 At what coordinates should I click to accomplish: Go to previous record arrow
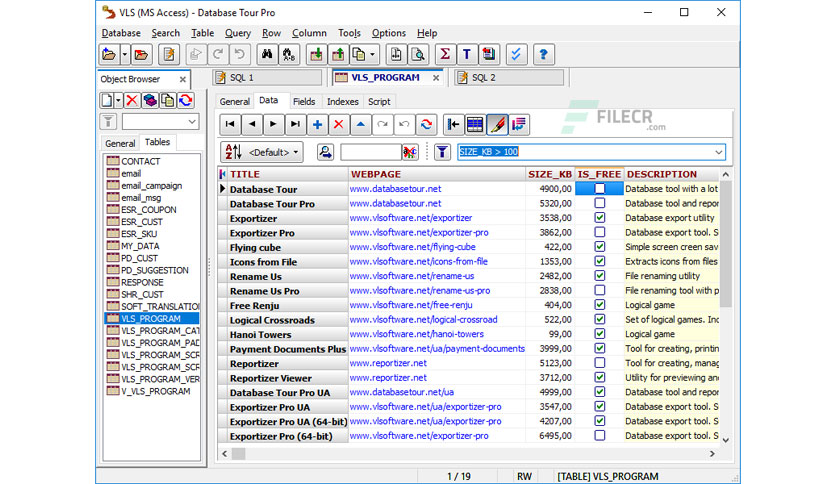click(x=252, y=124)
